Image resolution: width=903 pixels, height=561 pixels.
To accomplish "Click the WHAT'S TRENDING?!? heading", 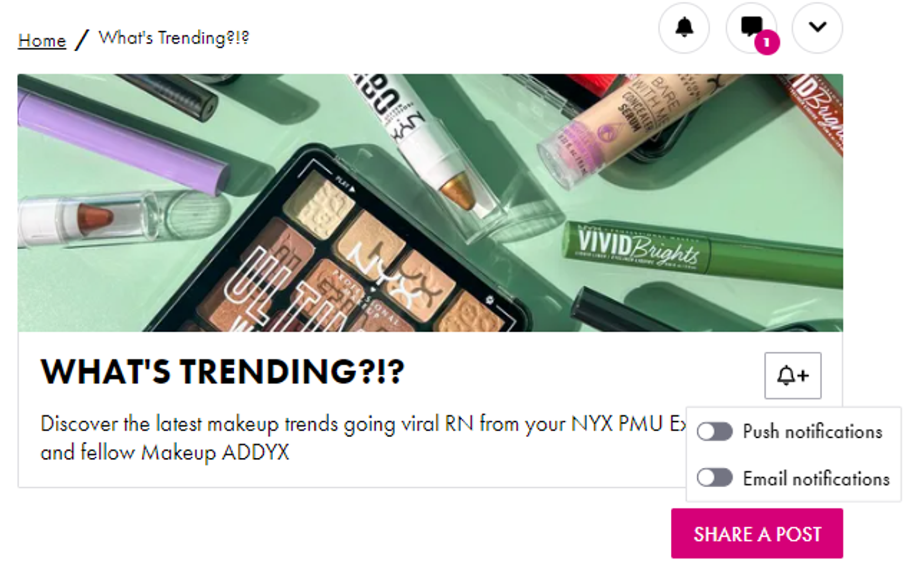I will click(x=222, y=371).
